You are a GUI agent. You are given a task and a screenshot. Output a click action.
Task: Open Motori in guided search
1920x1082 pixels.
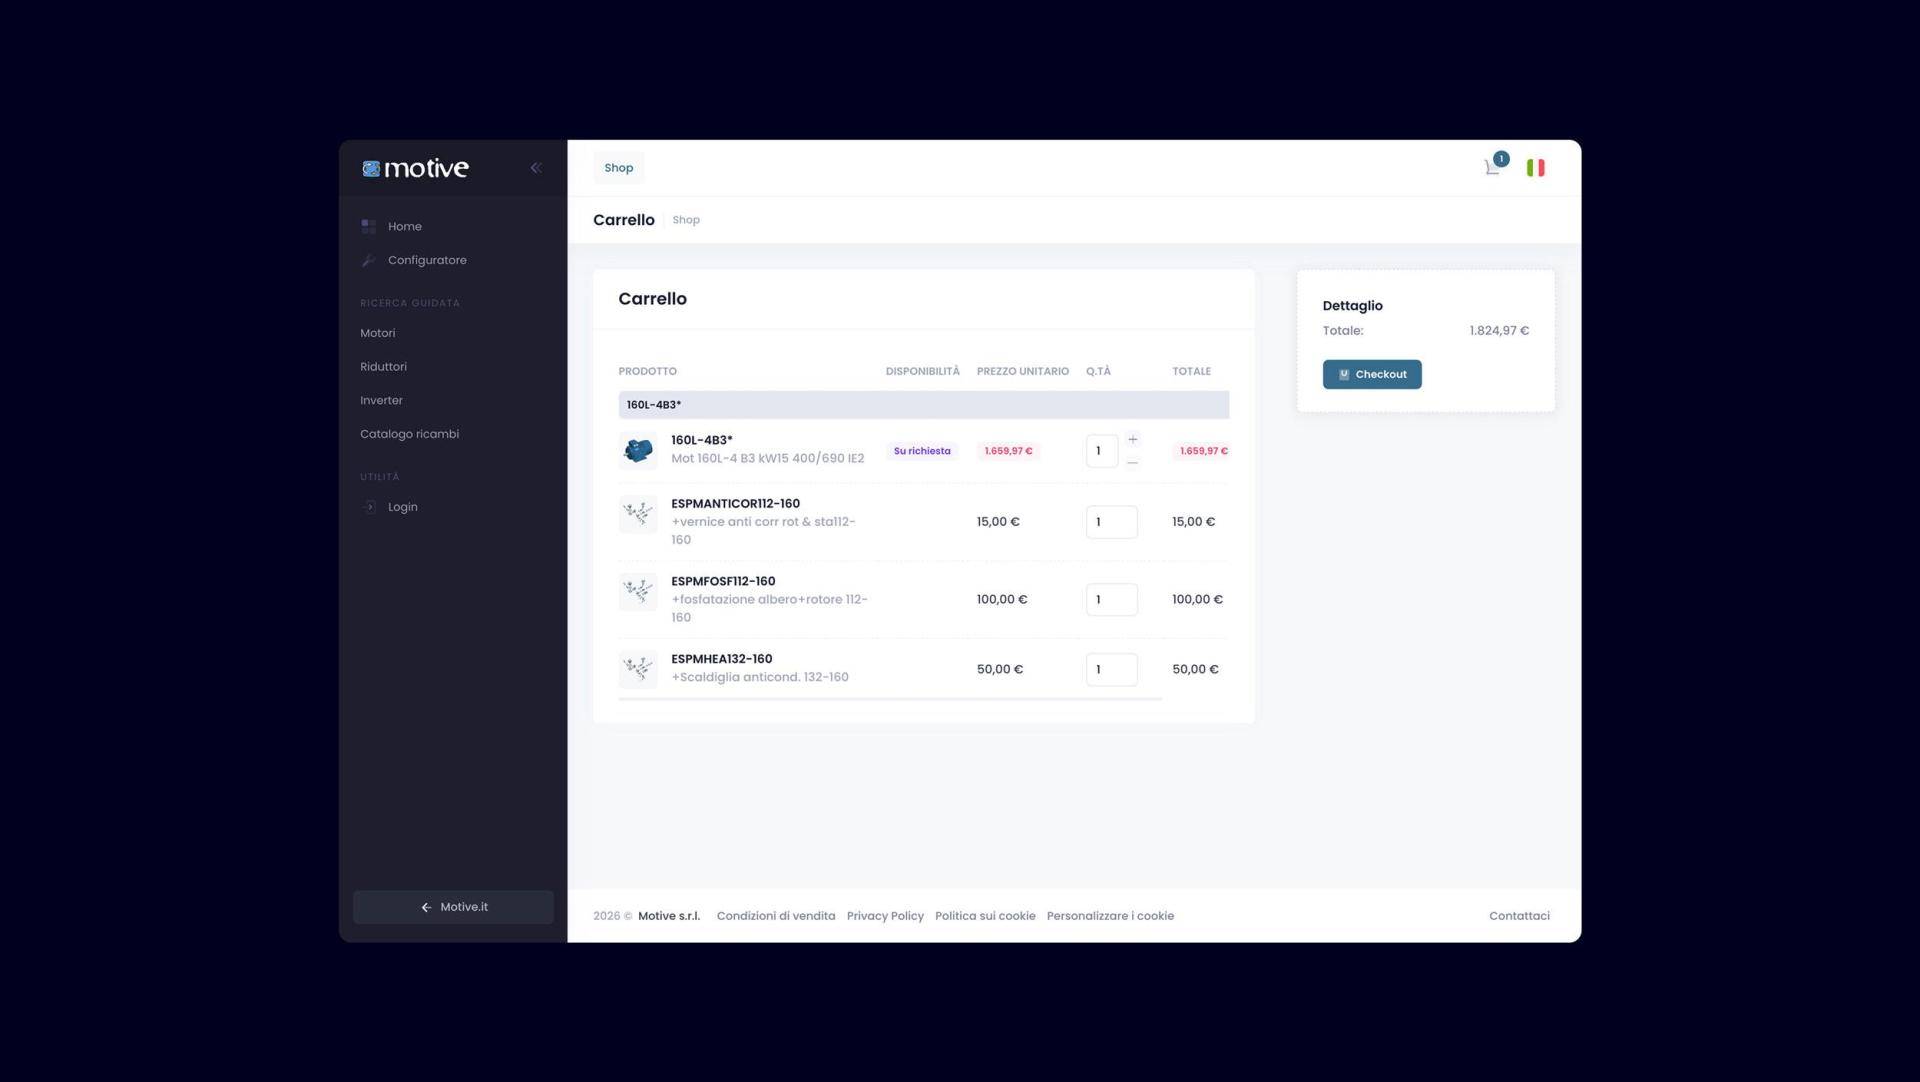click(377, 333)
